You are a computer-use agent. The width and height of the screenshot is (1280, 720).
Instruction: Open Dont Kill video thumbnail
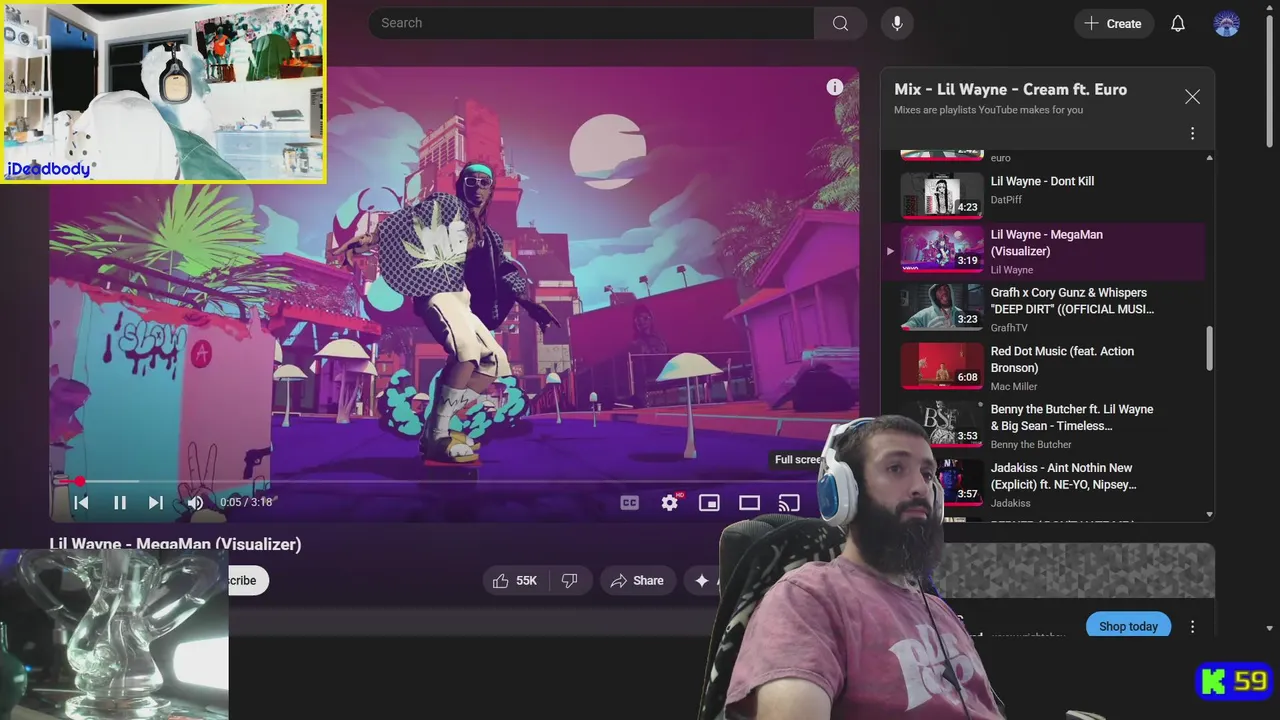click(942, 194)
